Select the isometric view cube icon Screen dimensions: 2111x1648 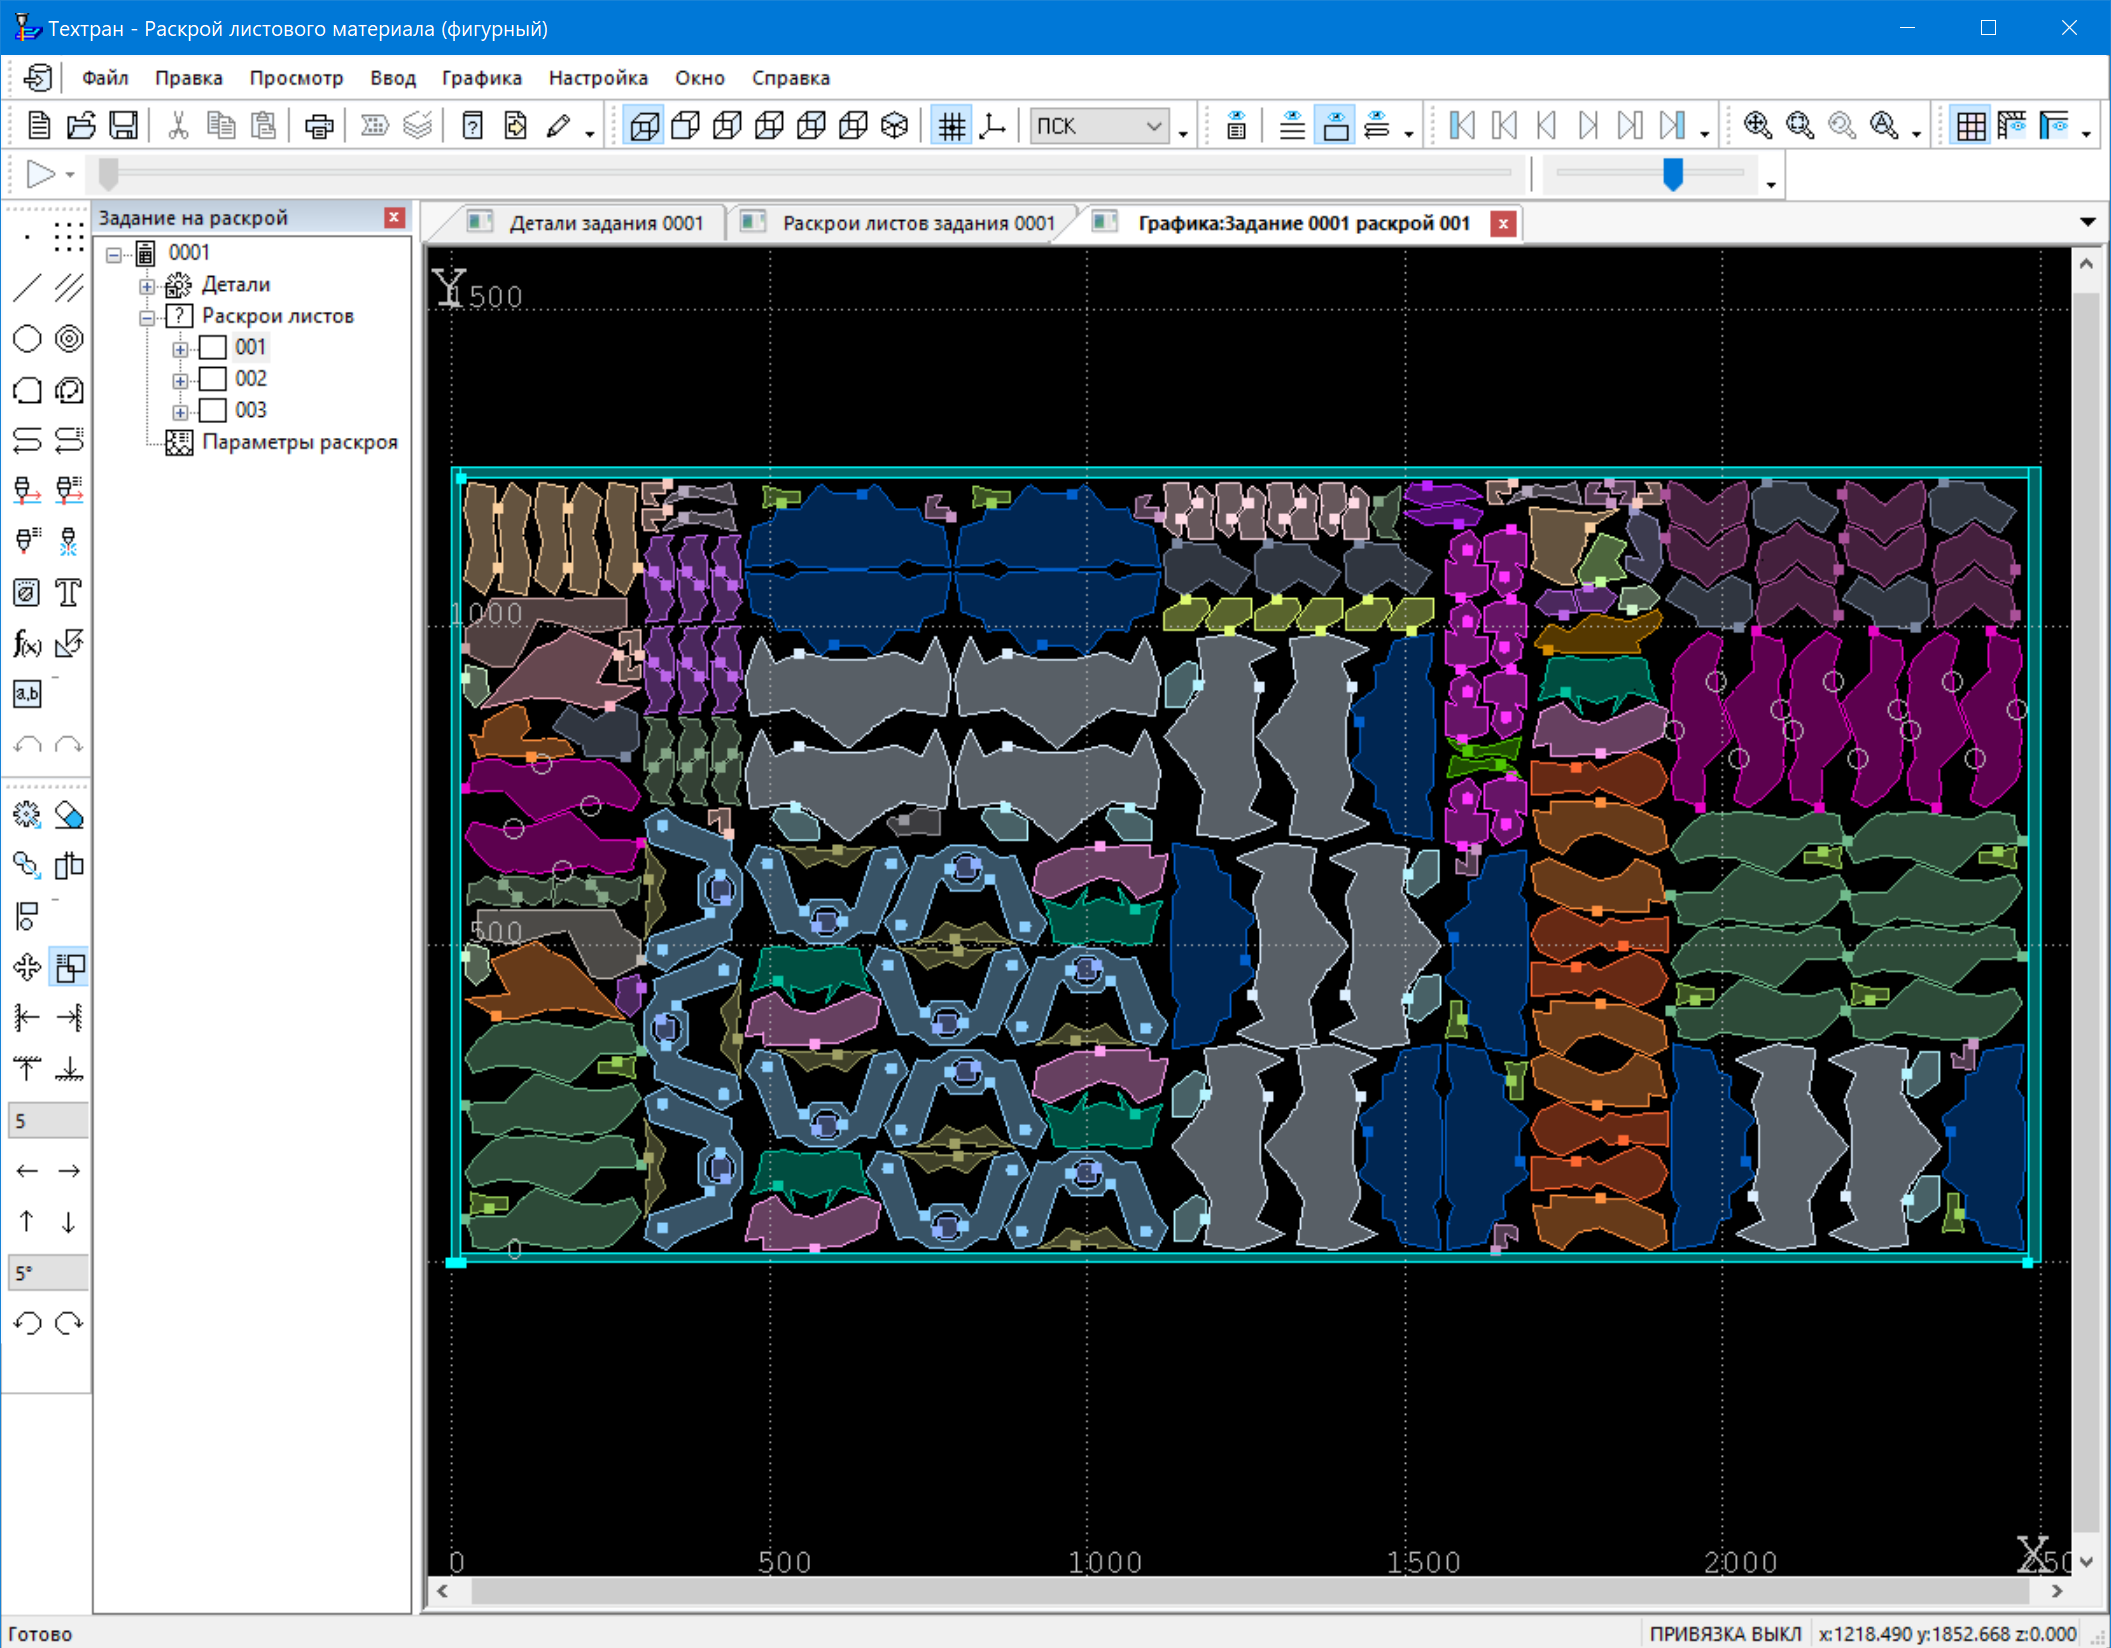point(895,126)
